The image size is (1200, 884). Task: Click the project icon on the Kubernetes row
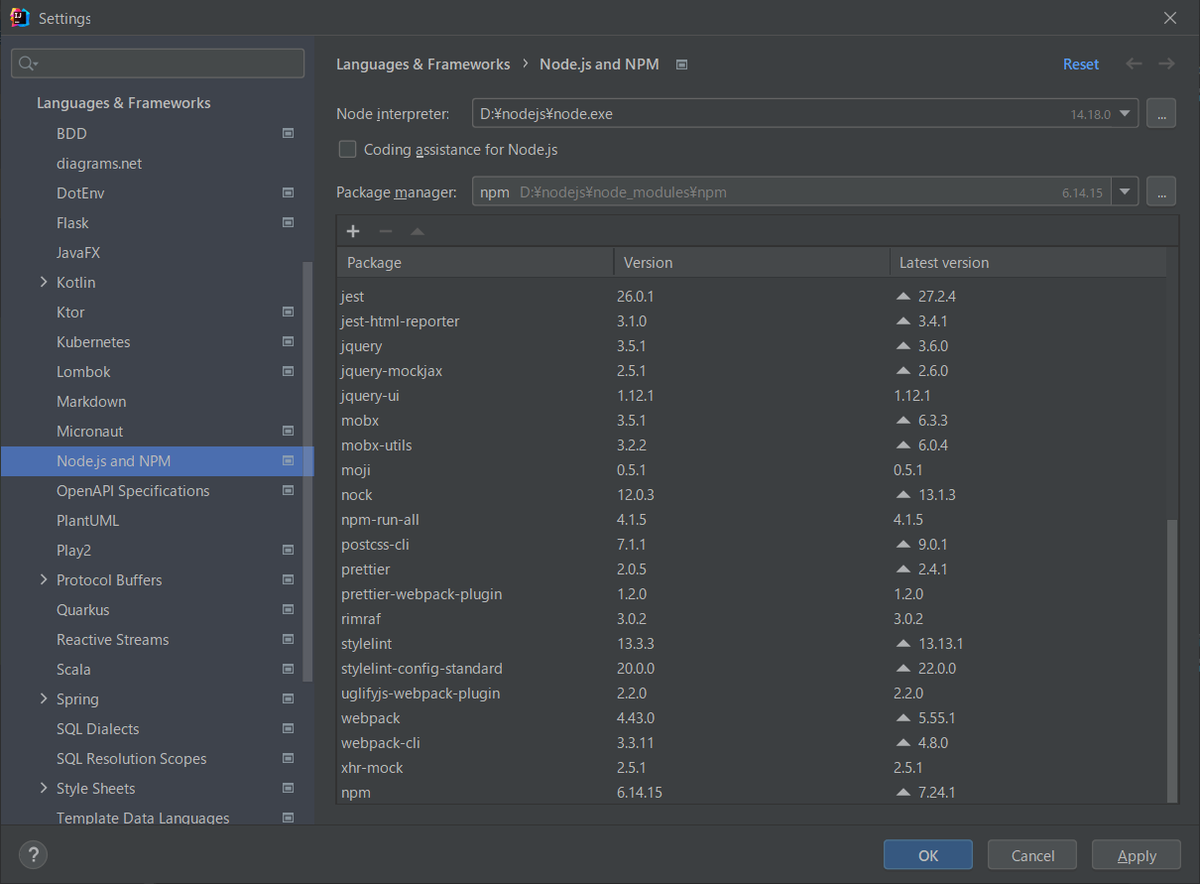coord(288,342)
